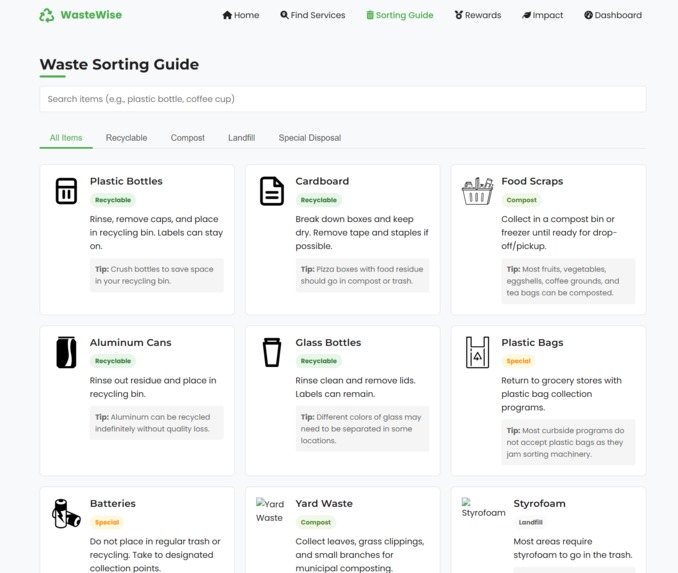Image resolution: width=678 pixels, height=573 pixels.
Task: Click the Waste Sorting Guide heading
Action: [x=119, y=64]
